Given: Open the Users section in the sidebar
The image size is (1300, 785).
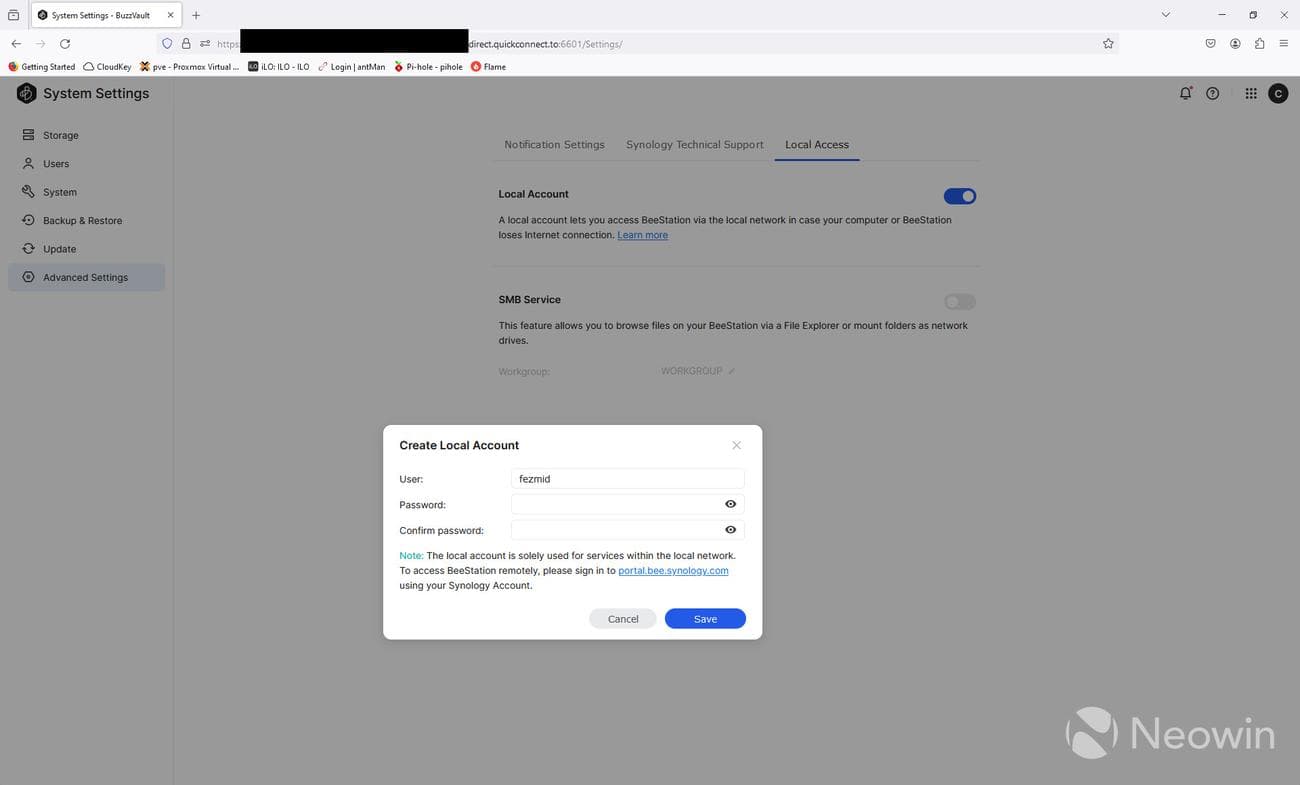Looking at the screenshot, I should coord(55,163).
